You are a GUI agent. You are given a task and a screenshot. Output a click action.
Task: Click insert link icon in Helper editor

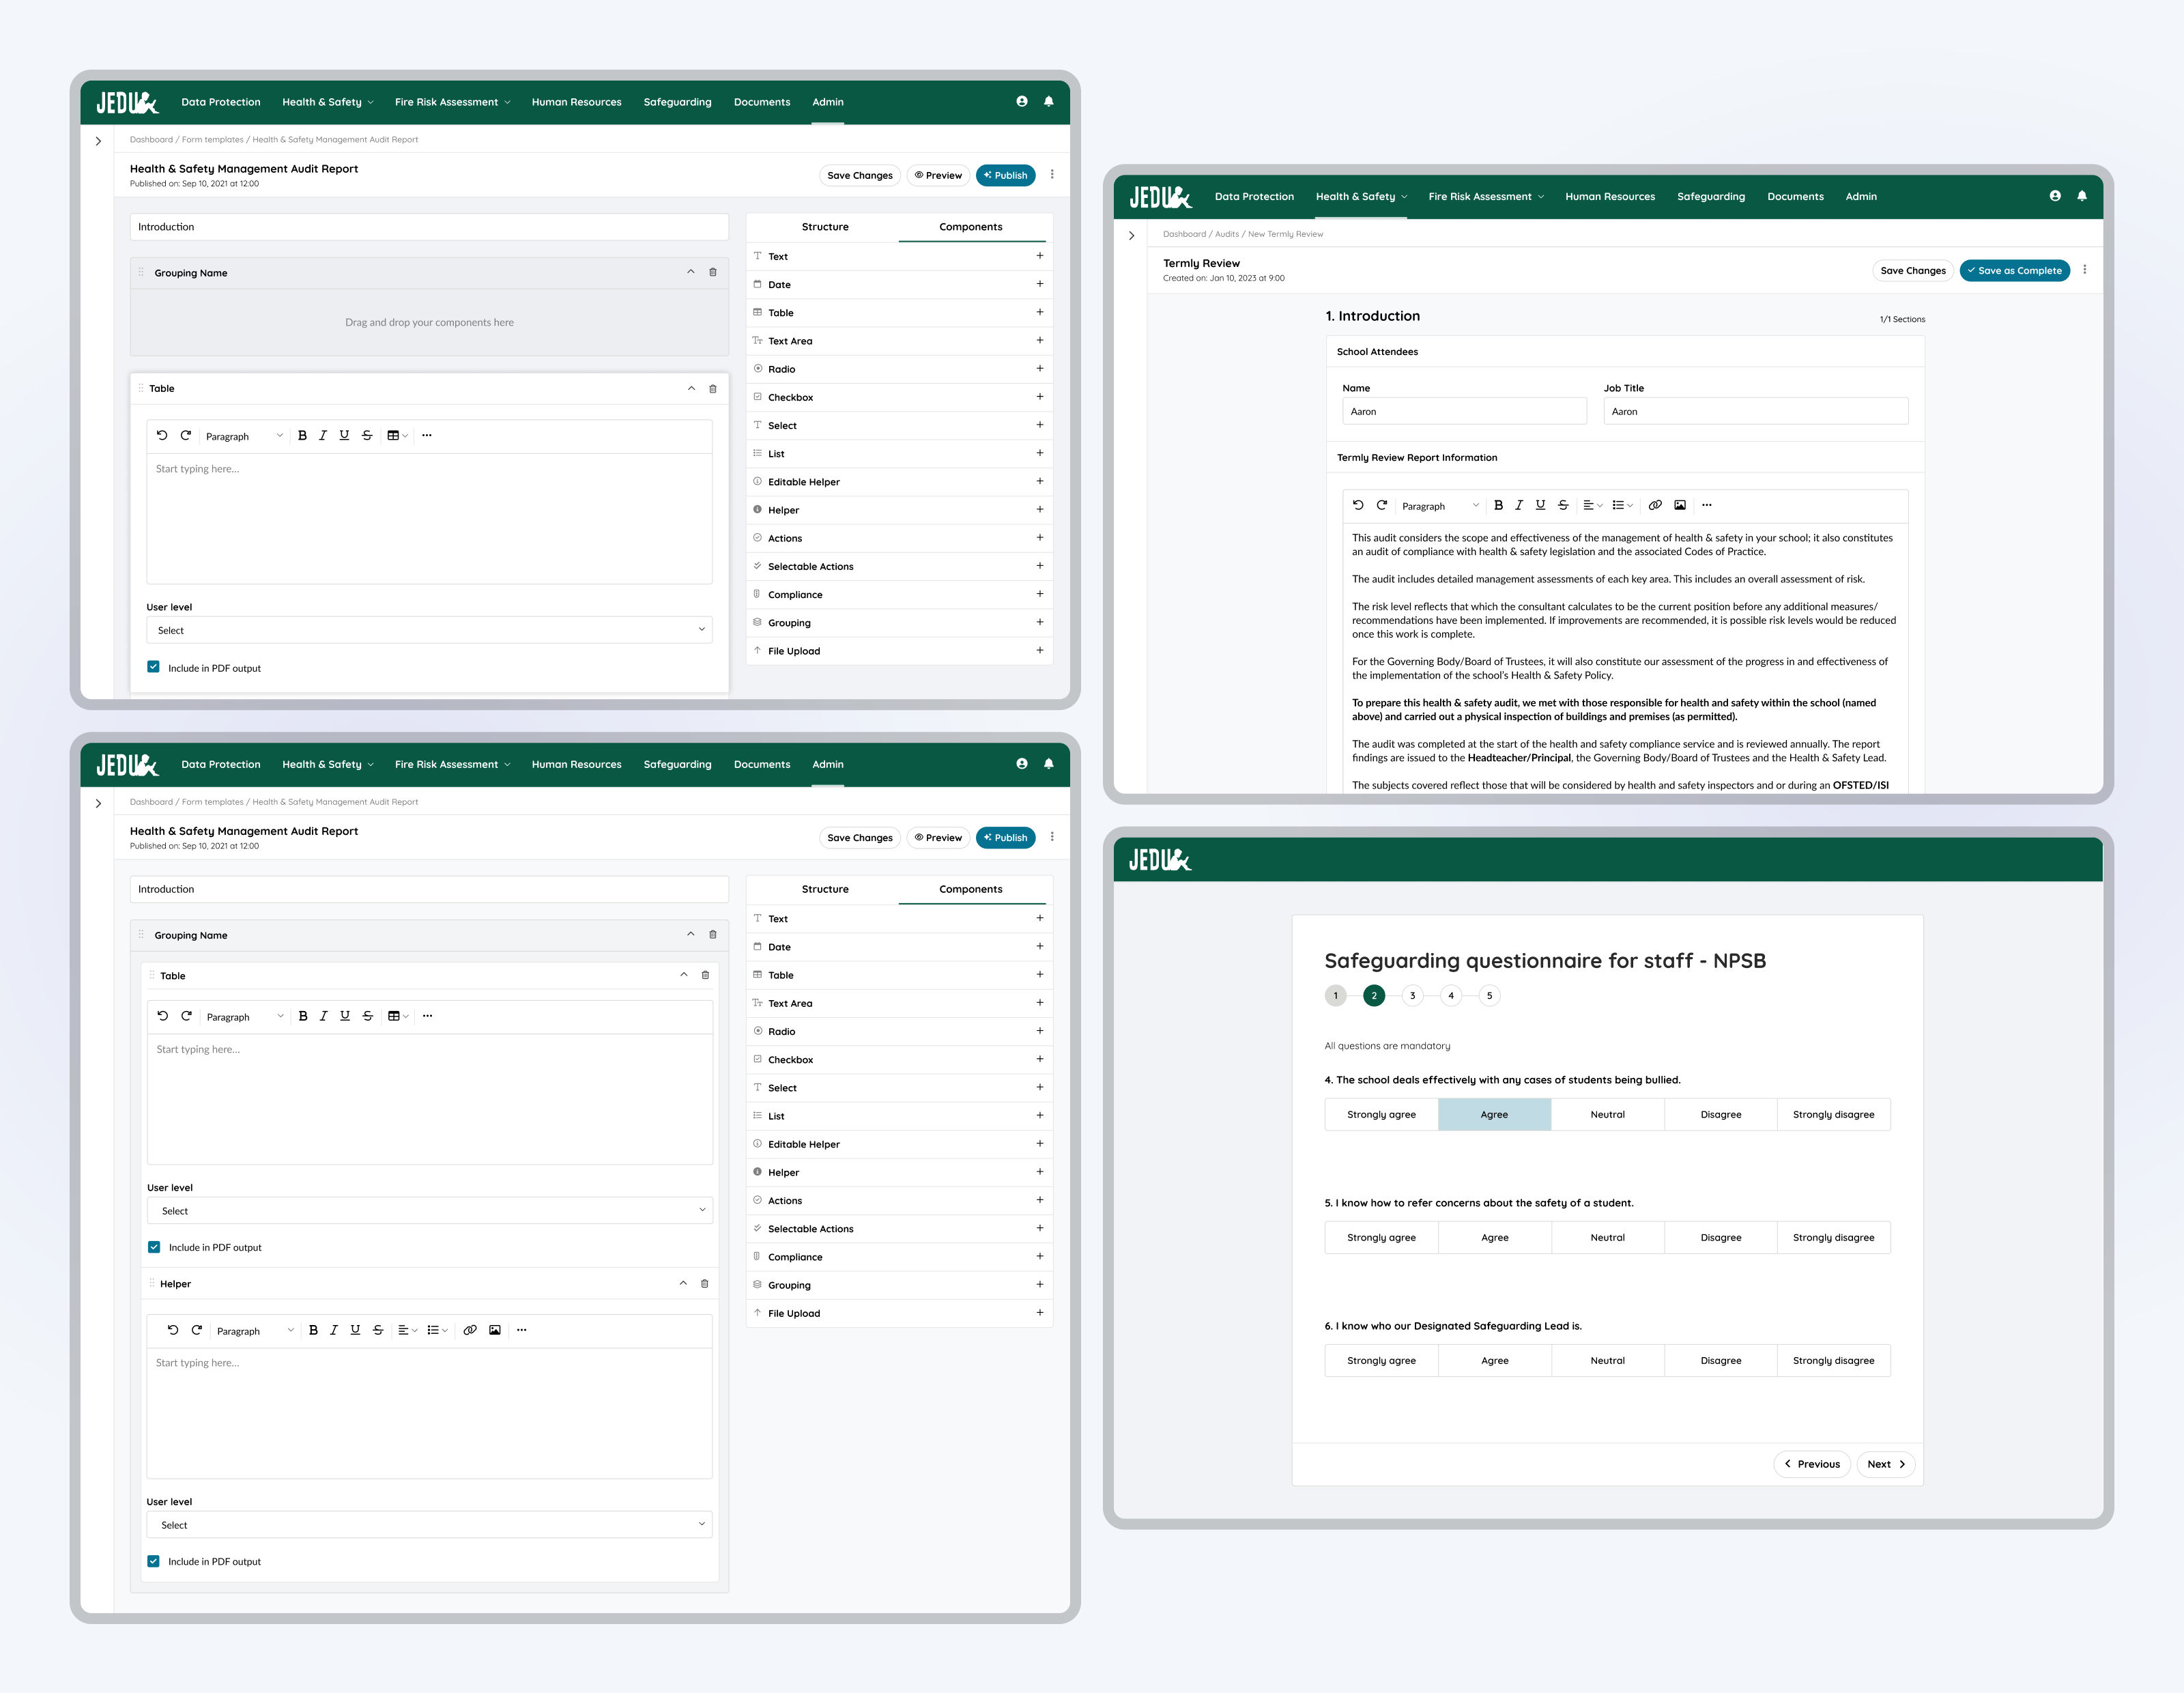(470, 1330)
